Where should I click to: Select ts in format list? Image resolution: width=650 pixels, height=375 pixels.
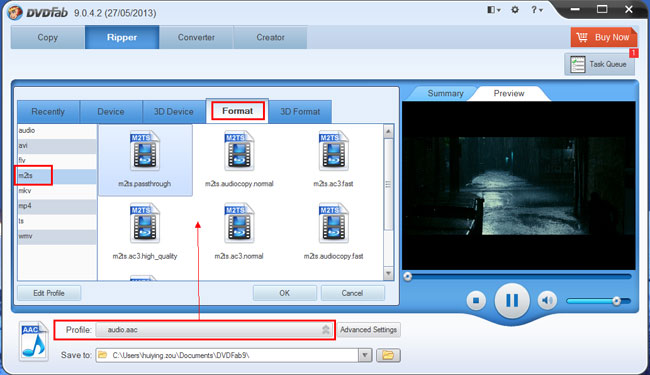(57, 221)
